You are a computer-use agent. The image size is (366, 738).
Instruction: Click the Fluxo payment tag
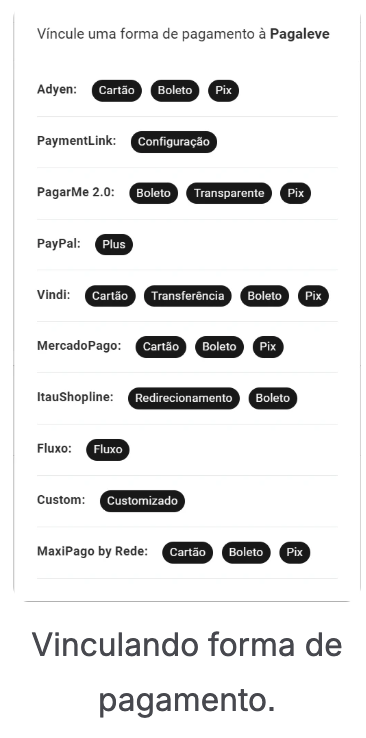click(x=108, y=449)
